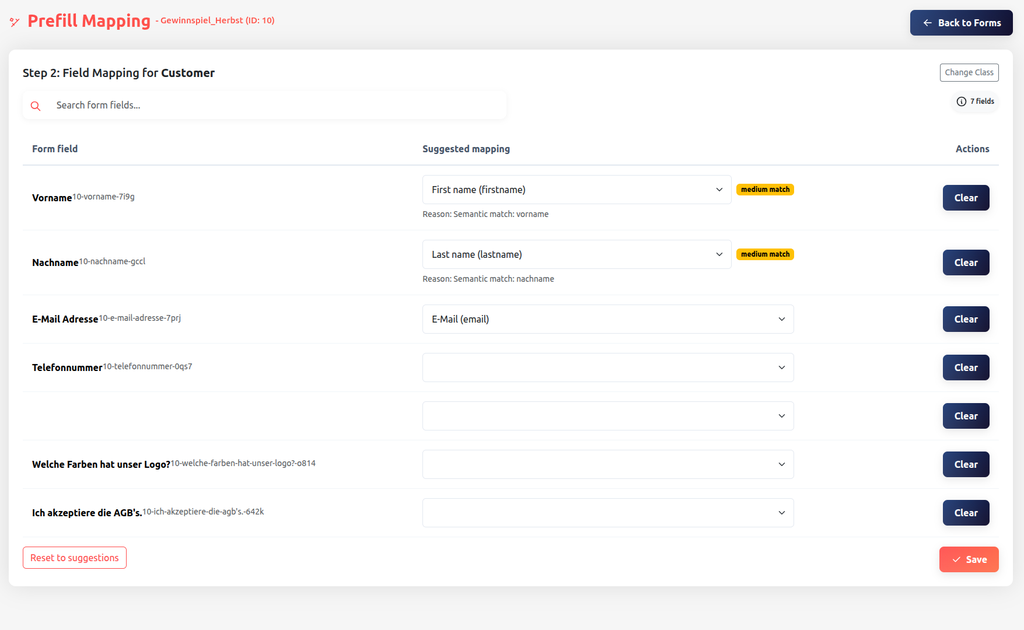Screen dimensions: 1024x630
Task: Click the Suggested mapping column header
Action: [x=466, y=149]
